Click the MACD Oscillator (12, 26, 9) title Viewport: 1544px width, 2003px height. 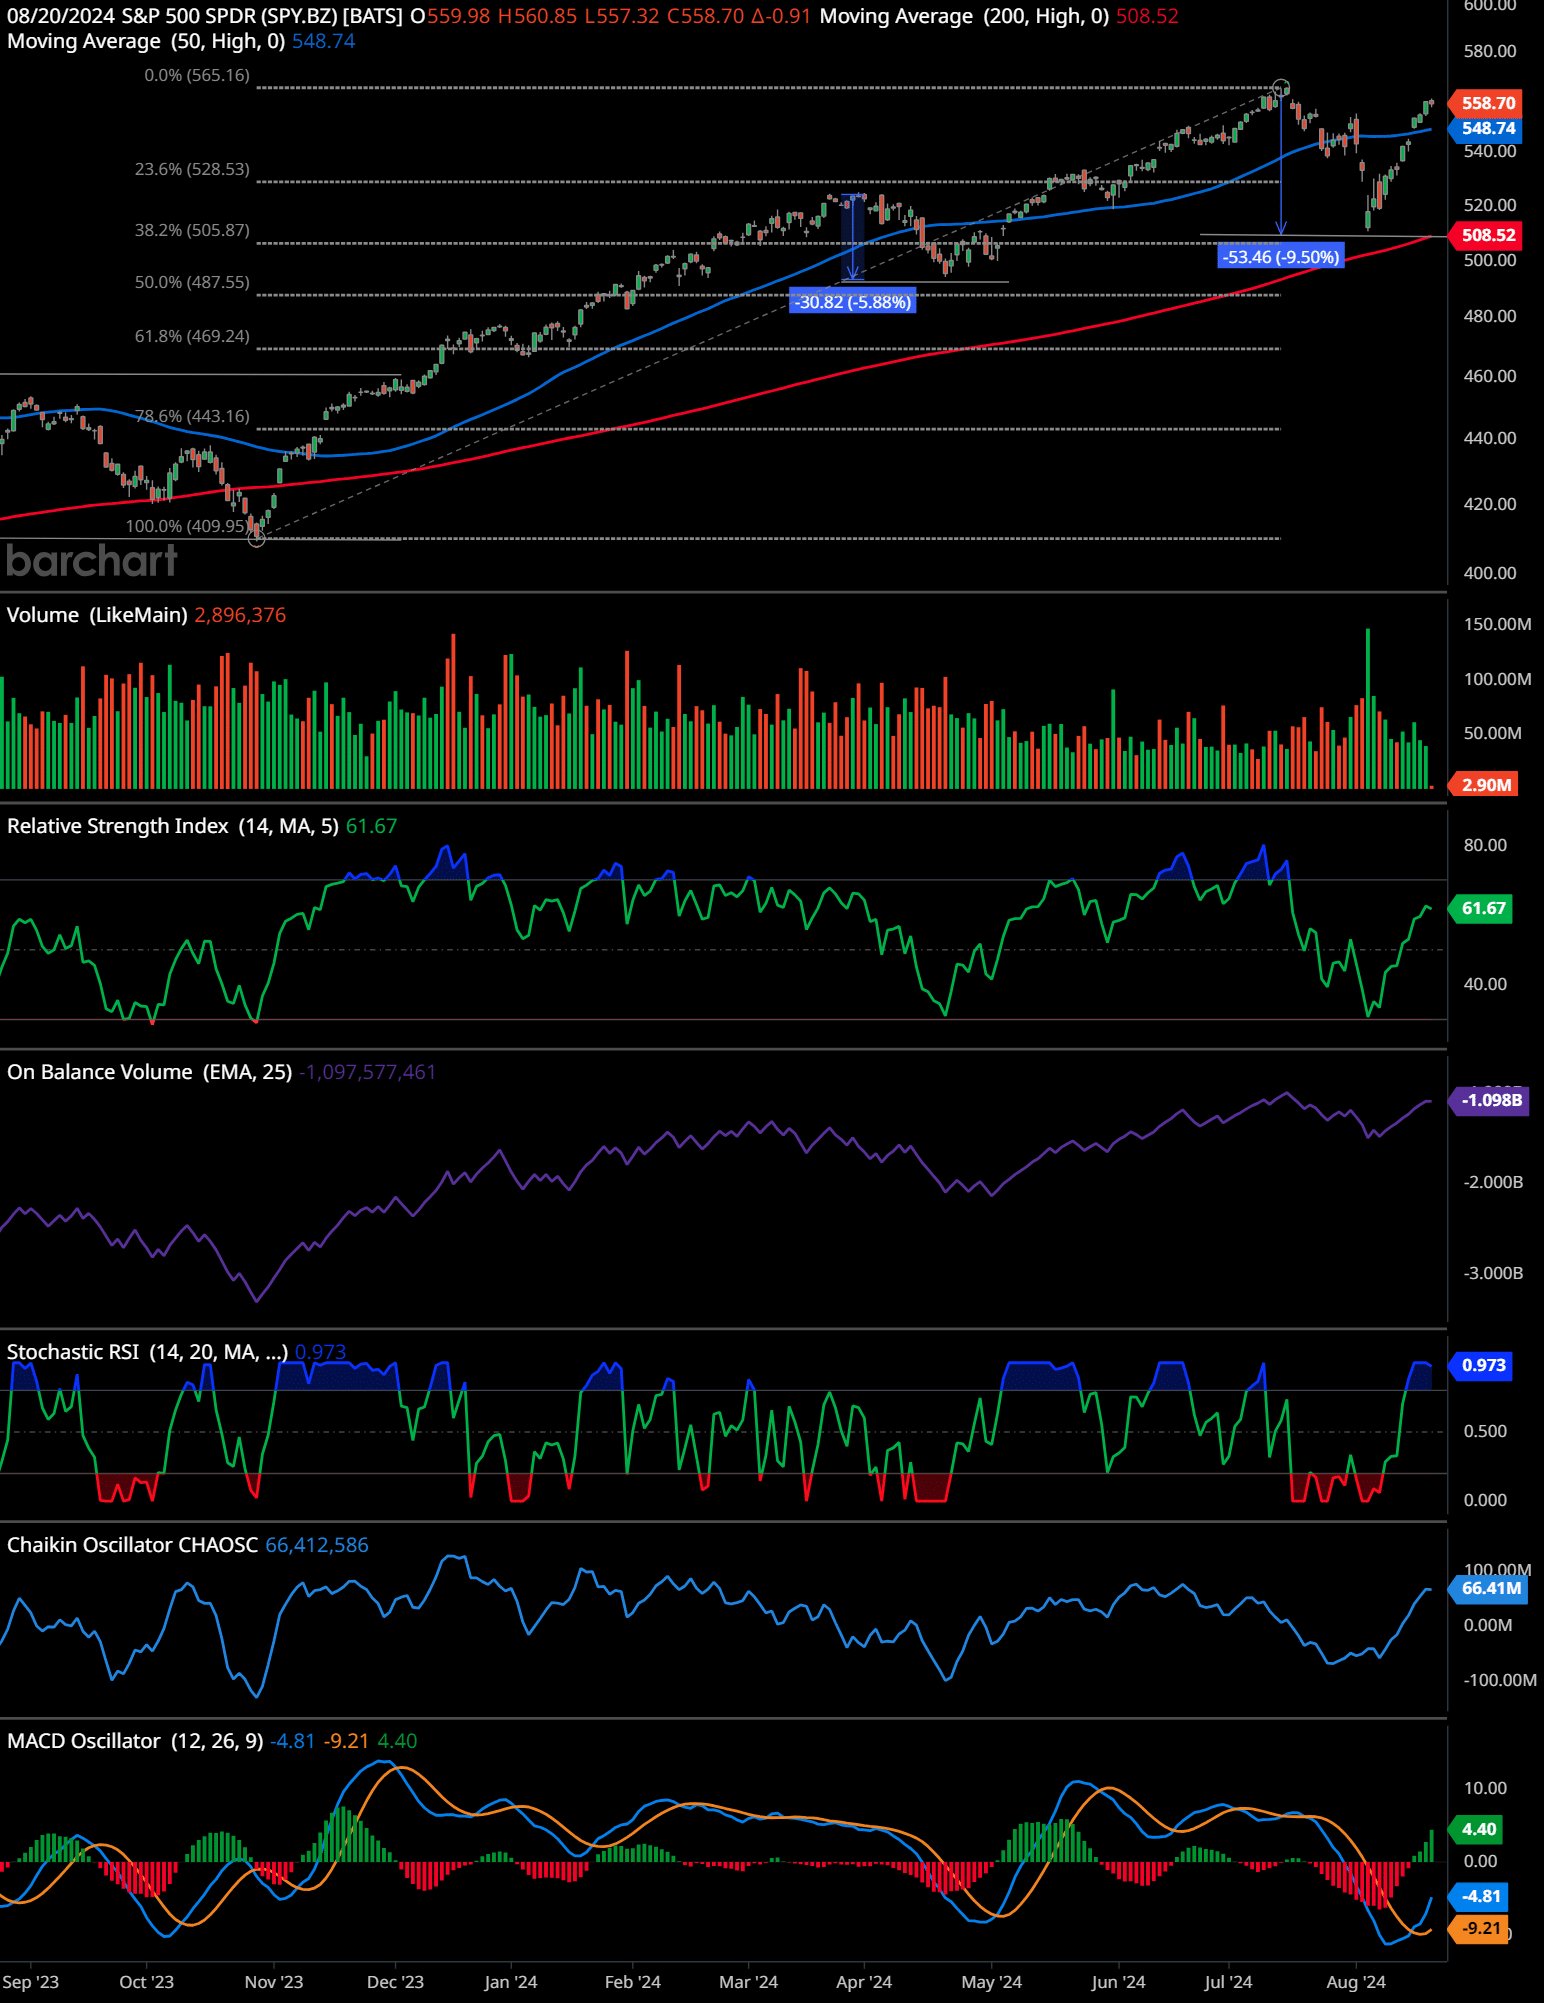click(x=135, y=1741)
